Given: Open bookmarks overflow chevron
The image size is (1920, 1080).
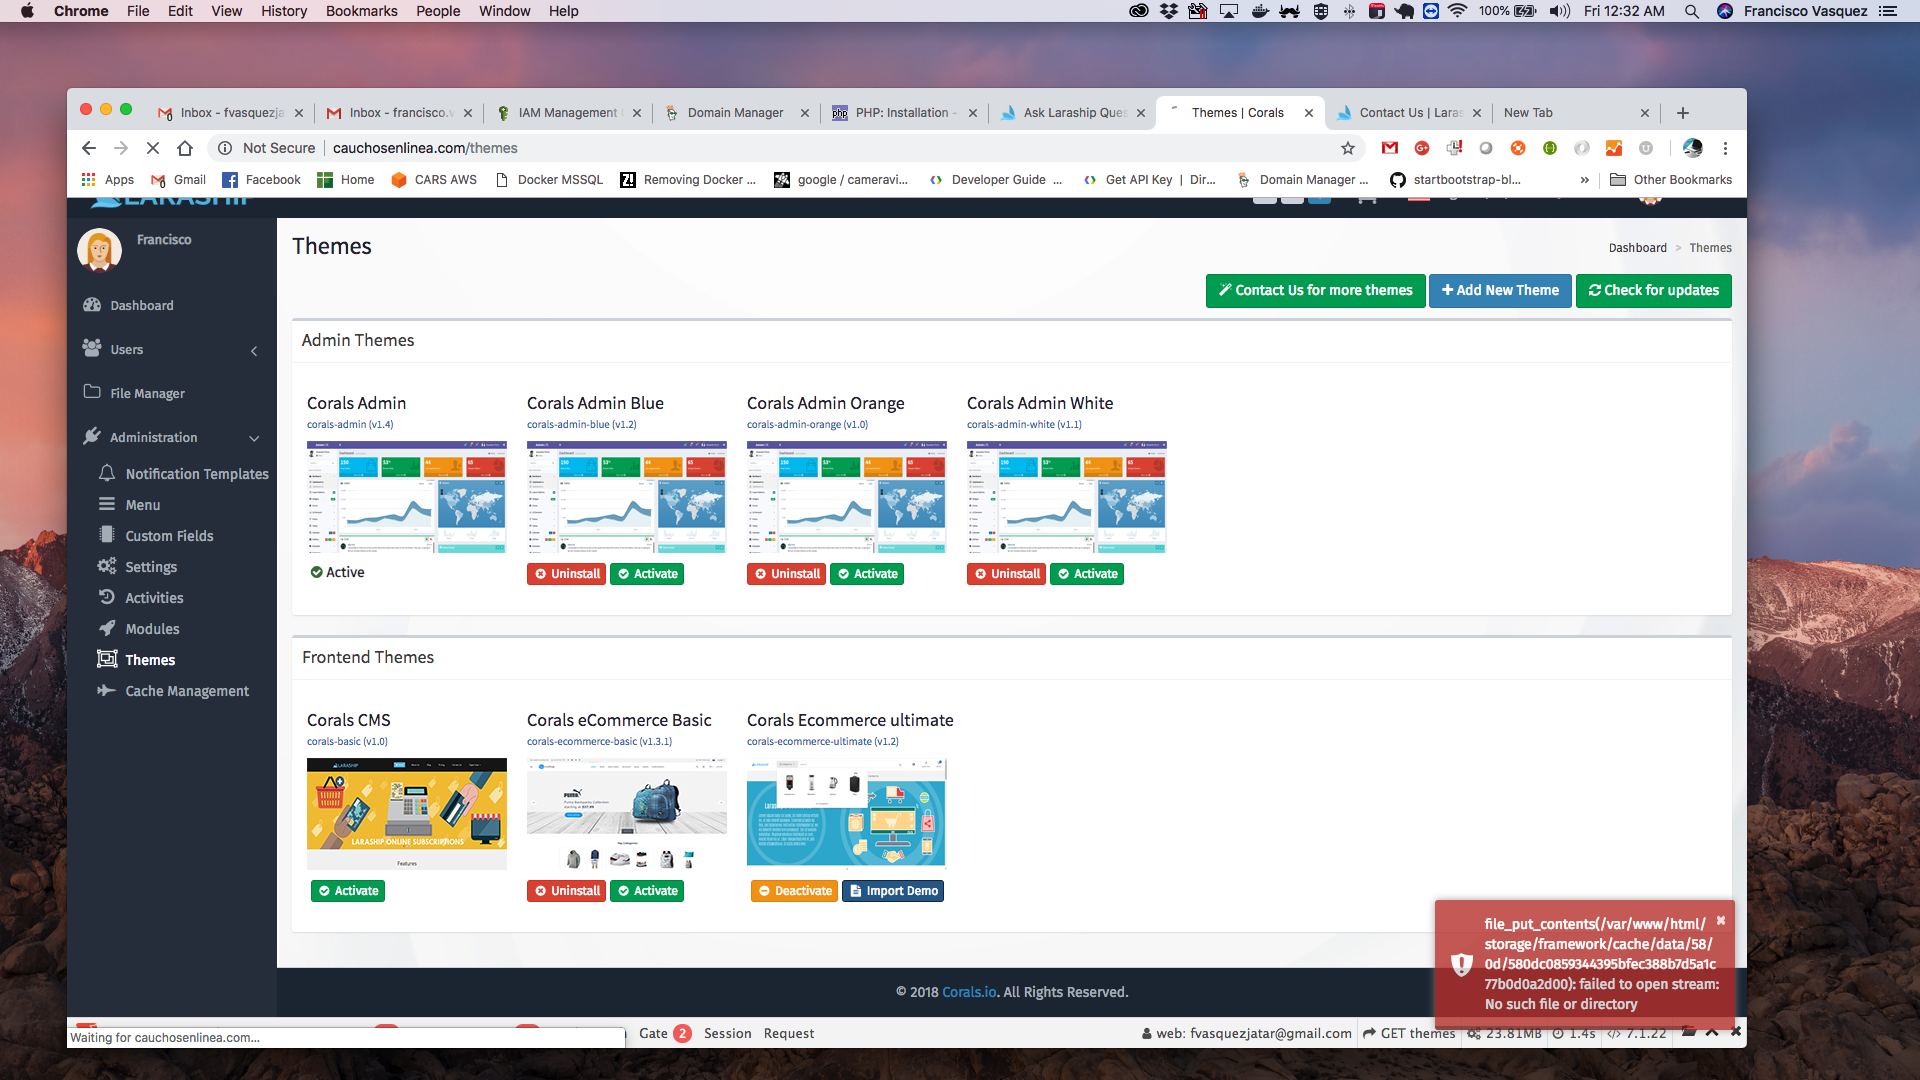Looking at the screenshot, I should (x=1585, y=180).
